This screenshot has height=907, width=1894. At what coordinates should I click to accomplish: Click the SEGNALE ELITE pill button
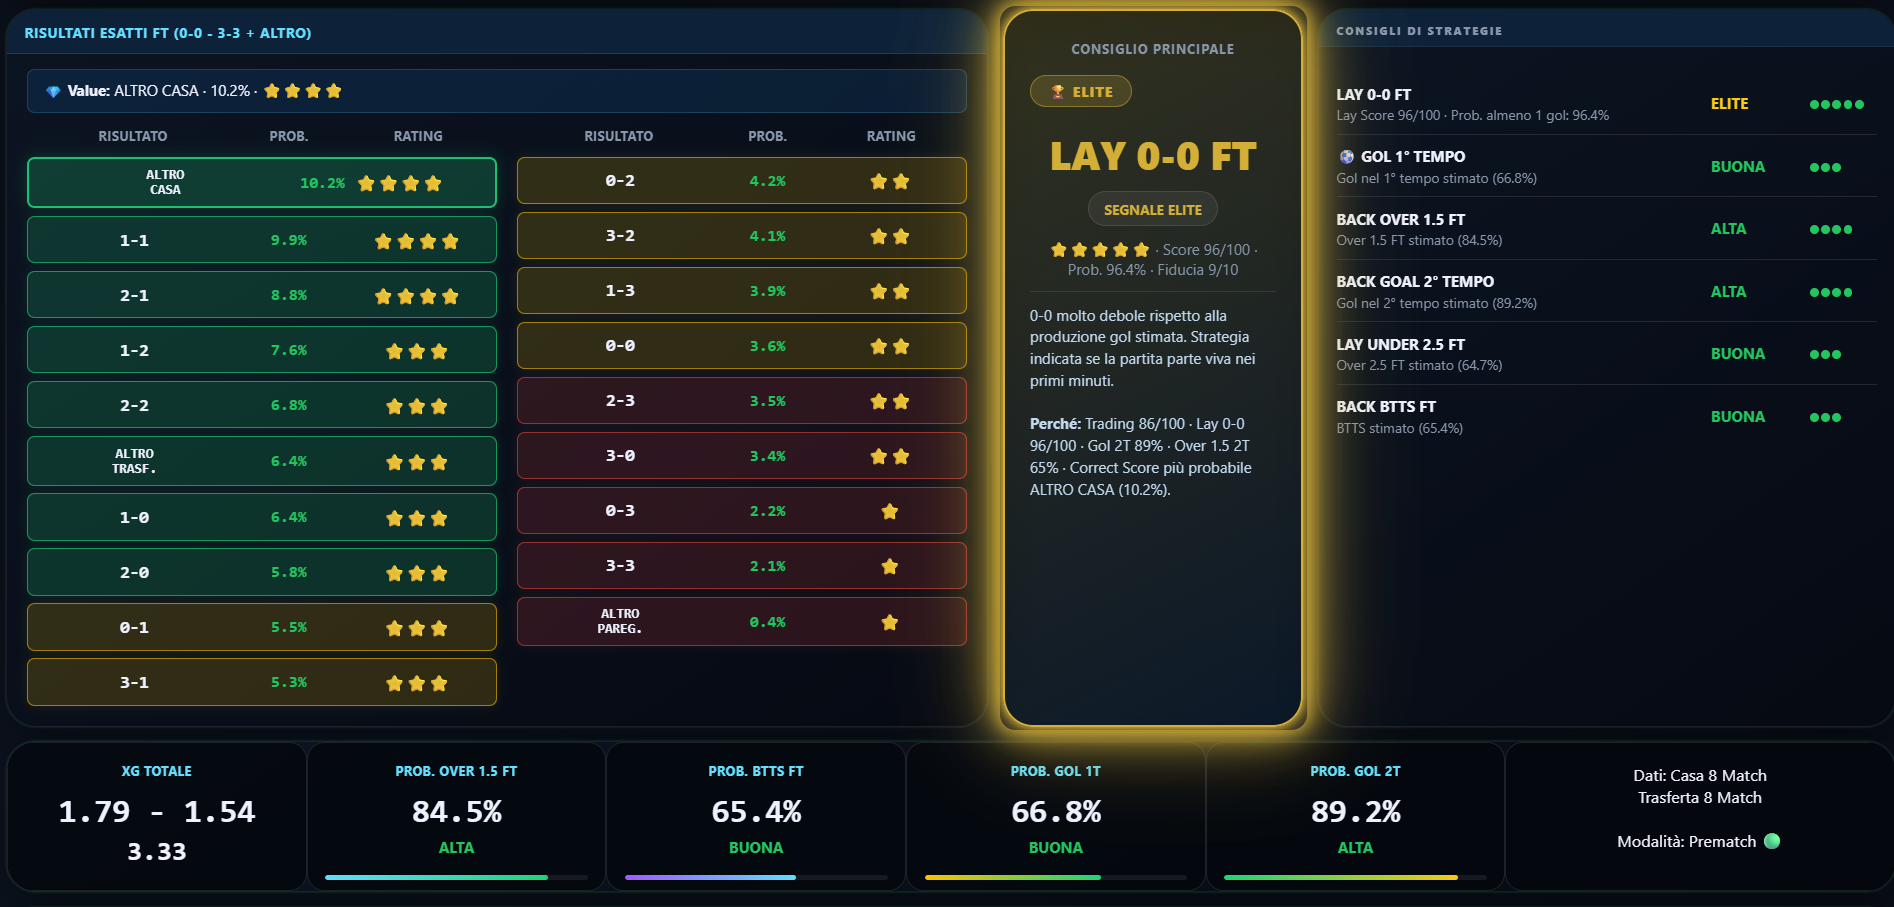point(1152,210)
